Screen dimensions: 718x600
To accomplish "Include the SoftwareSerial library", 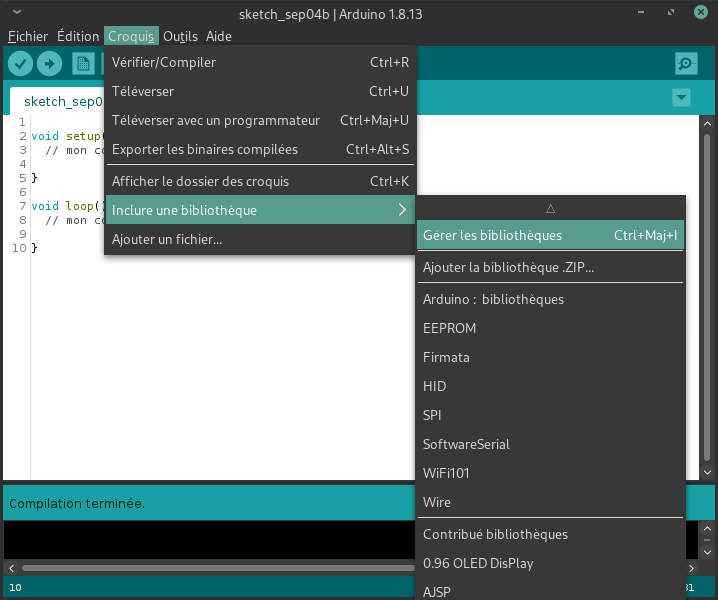I will click(x=550, y=444).
